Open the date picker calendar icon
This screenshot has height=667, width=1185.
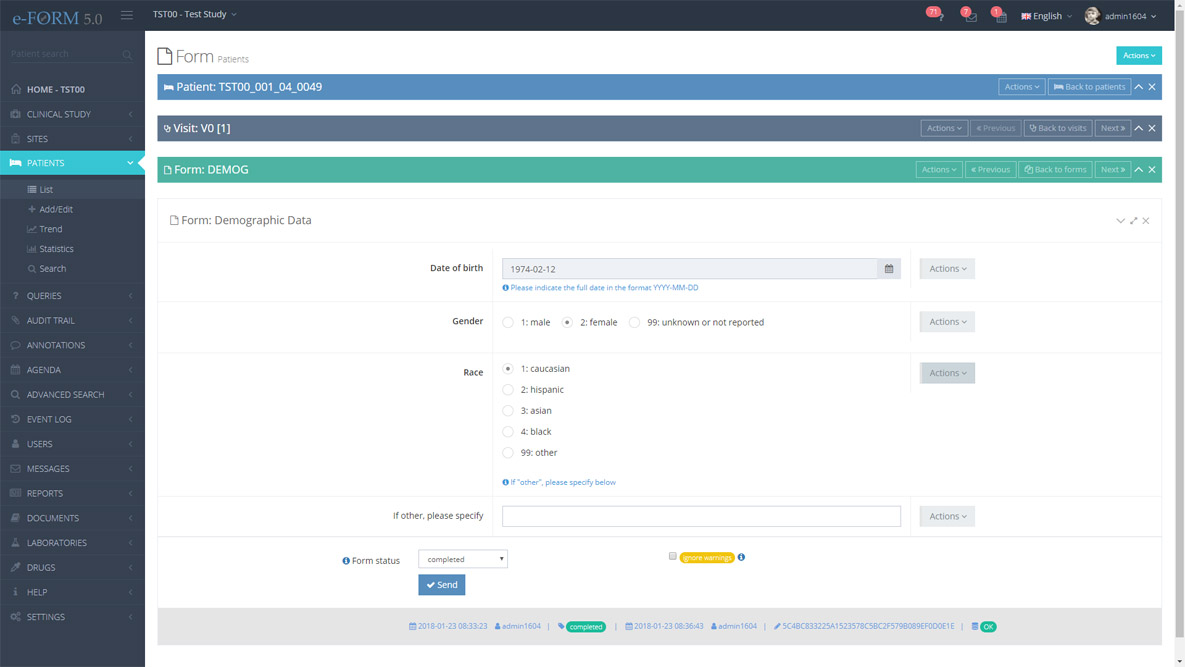889,269
